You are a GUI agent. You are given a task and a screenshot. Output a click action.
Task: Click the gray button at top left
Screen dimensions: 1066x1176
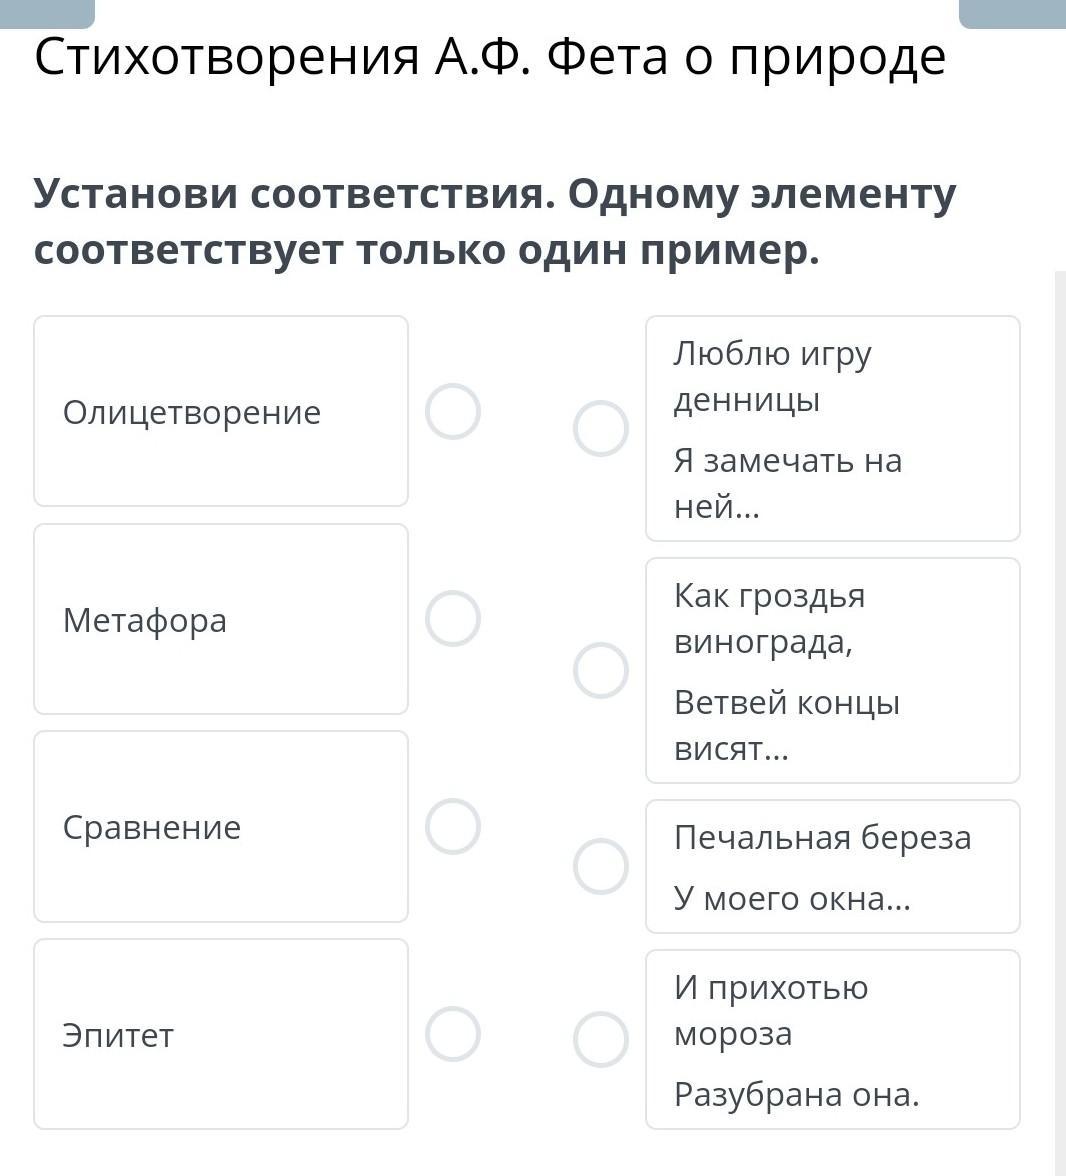[x=47, y=12]
